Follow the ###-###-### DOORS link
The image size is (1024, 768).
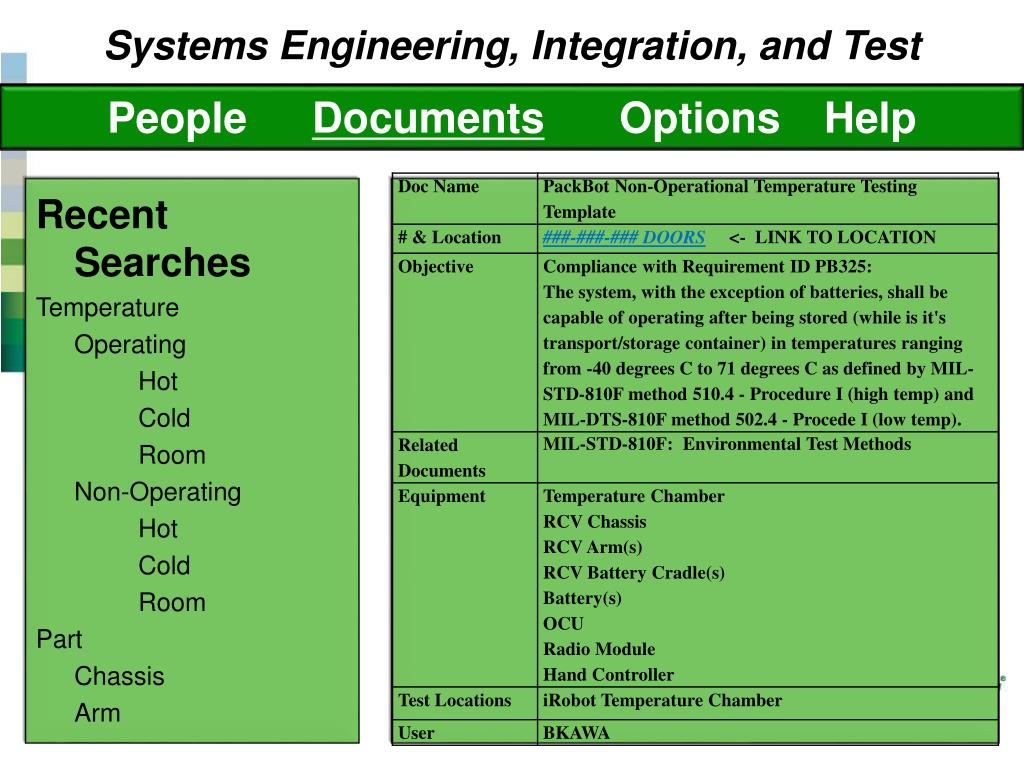click(x=624, y=237)
